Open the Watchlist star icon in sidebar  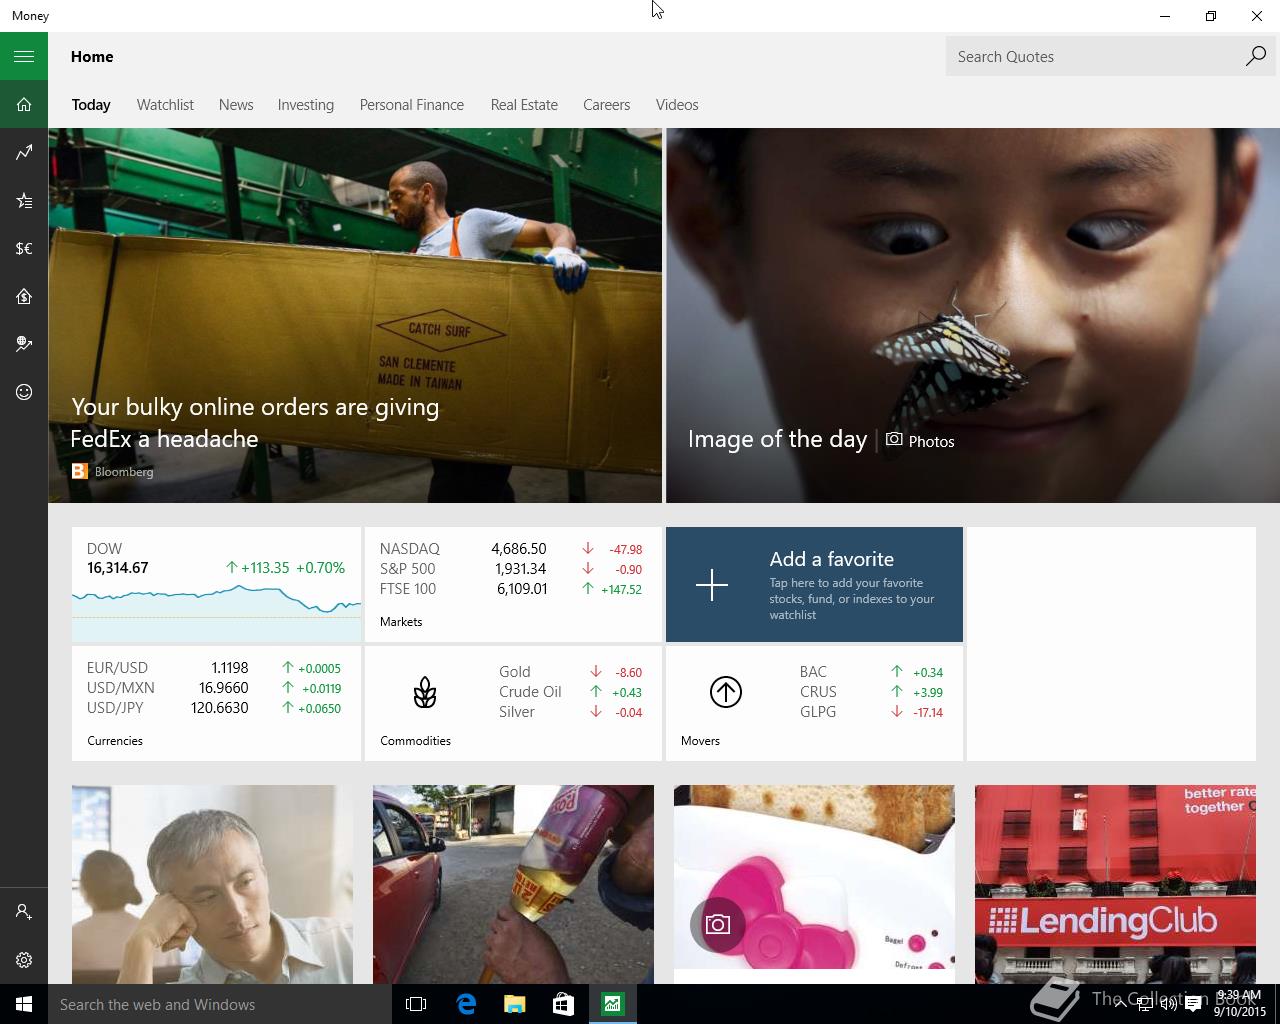(x=24, y=200)
